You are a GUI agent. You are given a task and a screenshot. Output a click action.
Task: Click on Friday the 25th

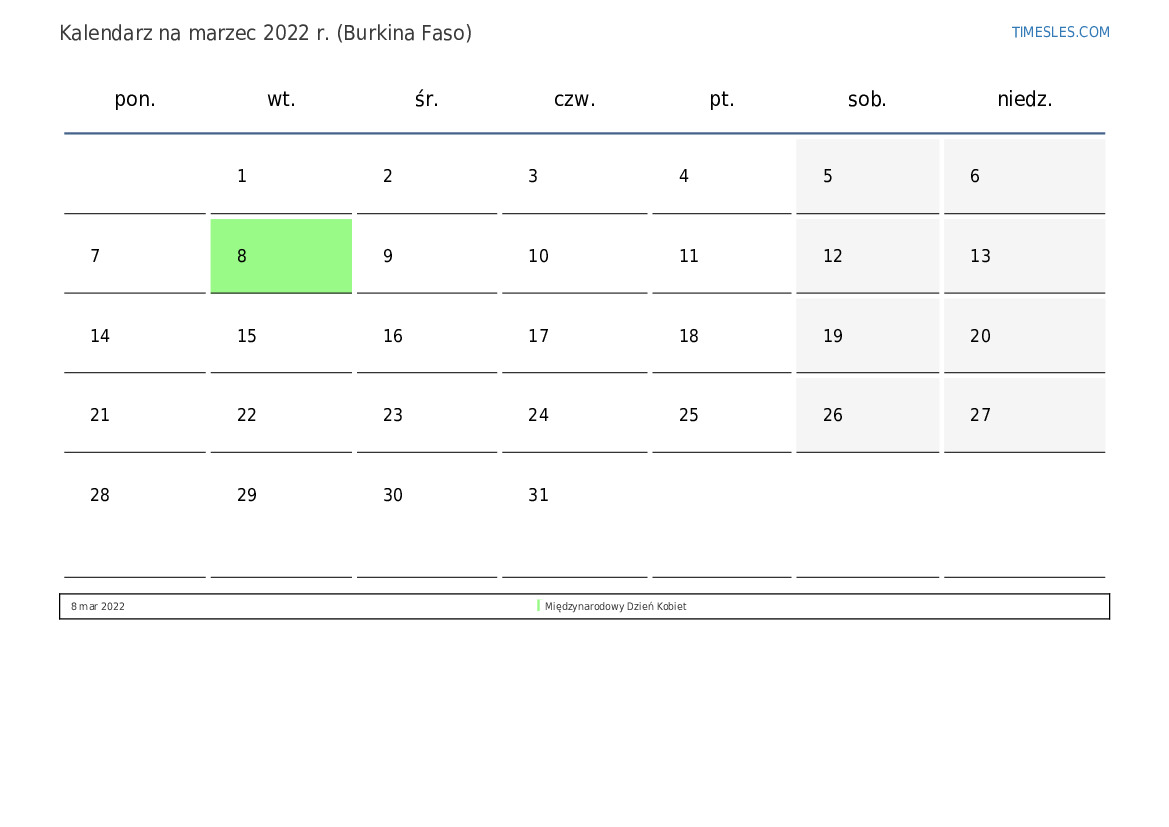pyautogui.click(x=721, y=415)
